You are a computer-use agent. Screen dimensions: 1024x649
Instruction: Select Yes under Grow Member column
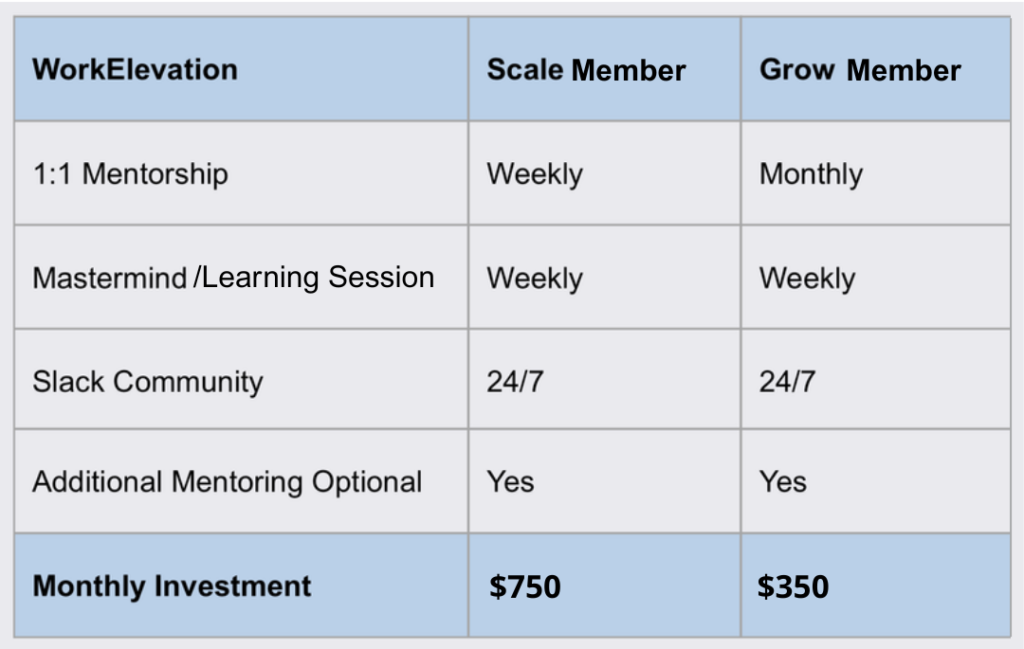pos(876,481)
